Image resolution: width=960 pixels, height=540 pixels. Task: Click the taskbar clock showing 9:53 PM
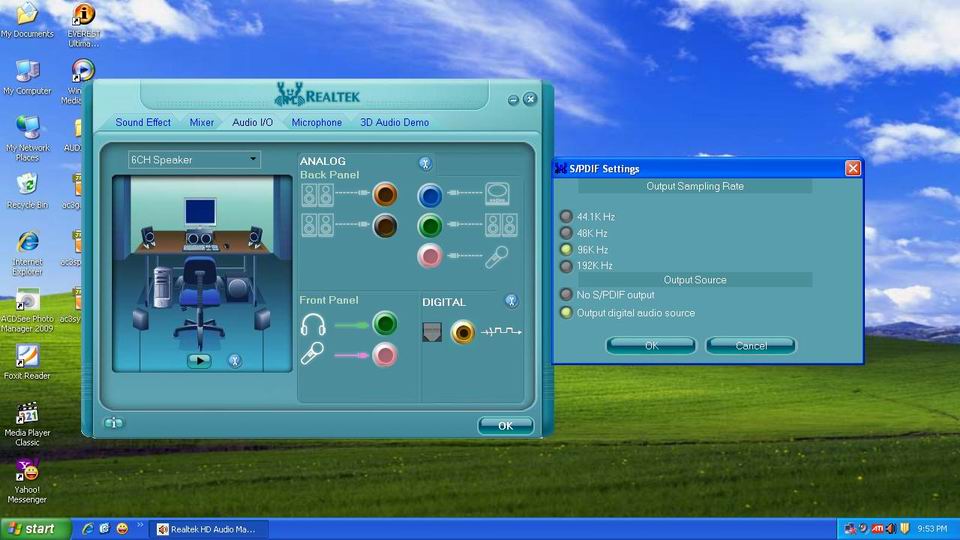[x=932, y=528]
